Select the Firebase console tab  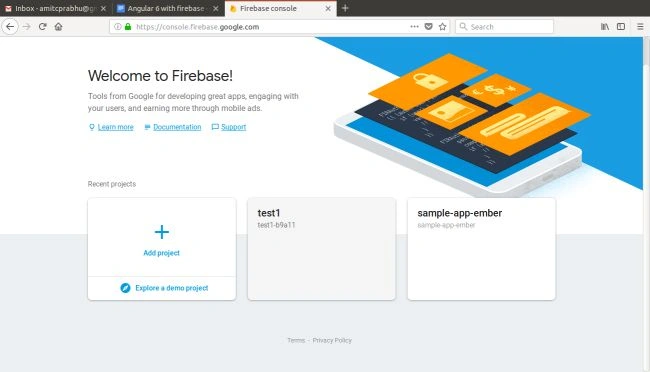tap(281, 8)
